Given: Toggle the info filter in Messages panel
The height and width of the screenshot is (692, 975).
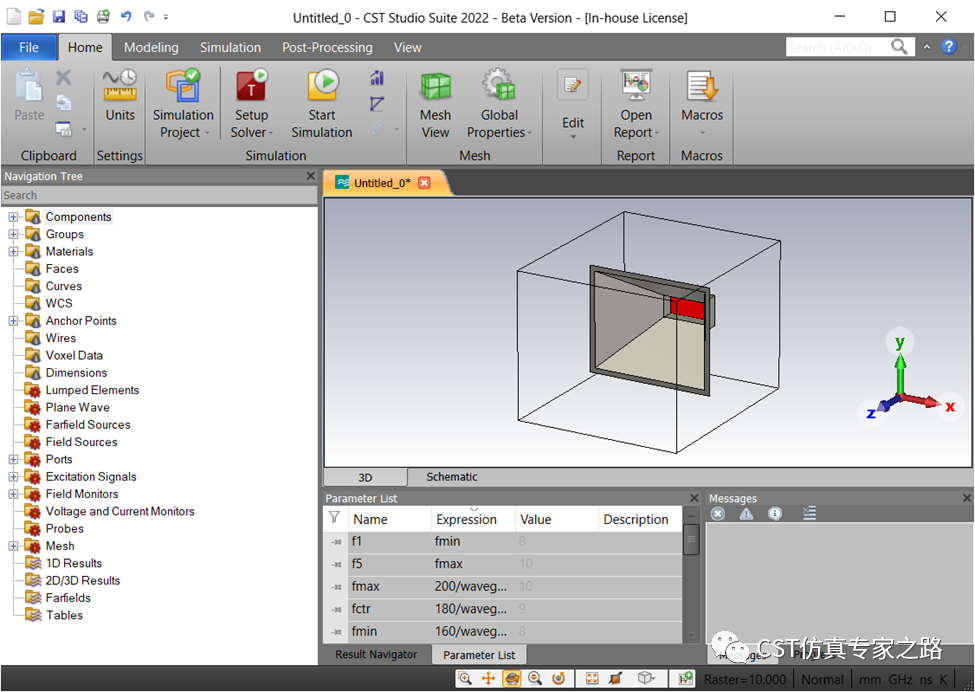Looking at the screenshot, I should (775, 514).
